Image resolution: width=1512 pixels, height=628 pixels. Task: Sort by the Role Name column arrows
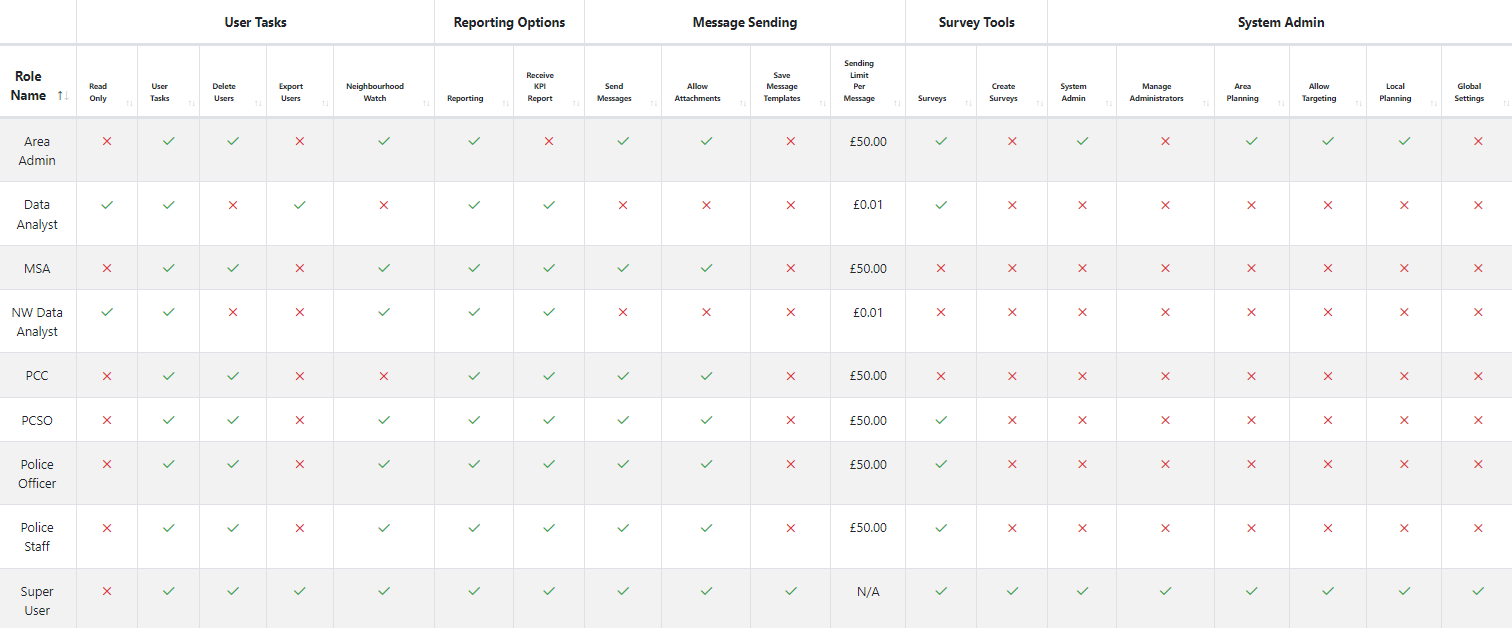pos(63,96)
